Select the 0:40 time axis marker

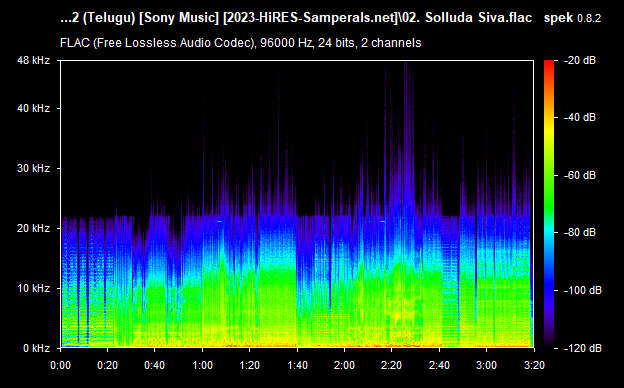(155, 365)
